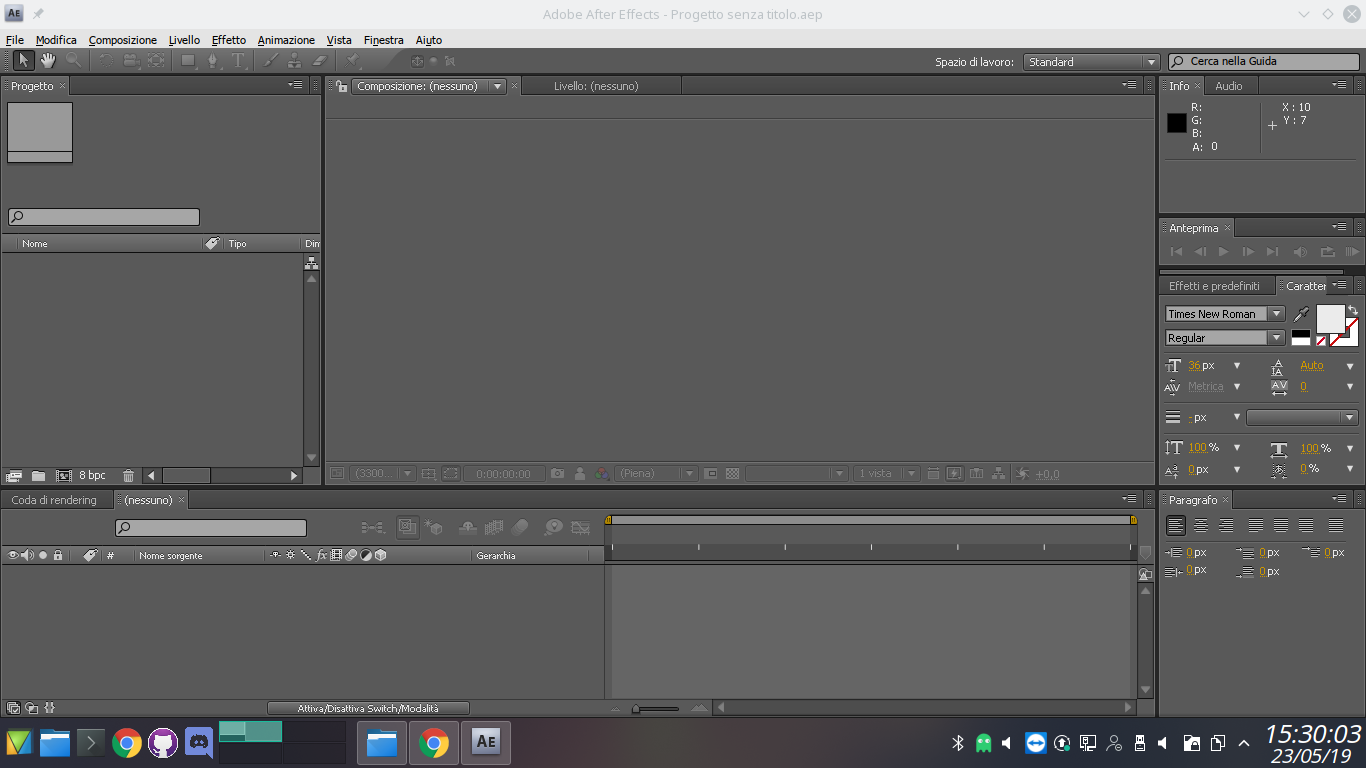Switch to the Coda di rendering tab
The width and height of the screenshot is (1366, 768).
click(54, 500)
